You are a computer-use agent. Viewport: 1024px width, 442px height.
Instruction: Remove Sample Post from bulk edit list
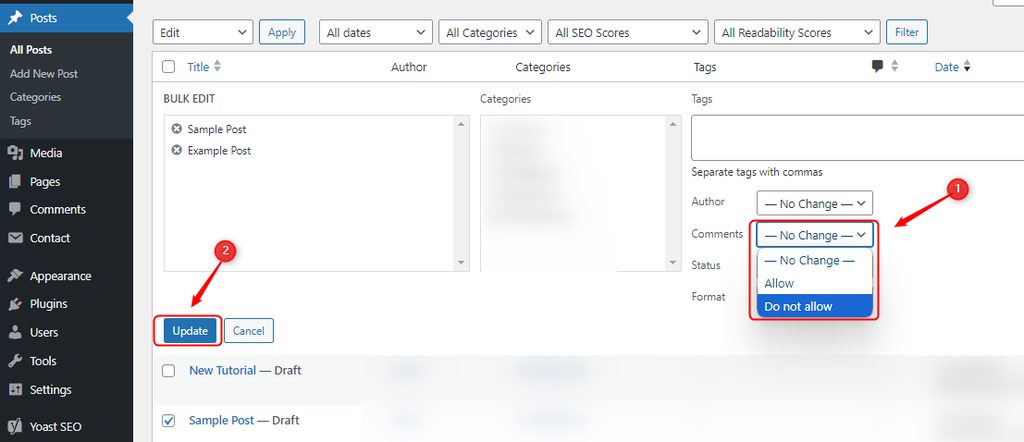click(x=176, y=129)
